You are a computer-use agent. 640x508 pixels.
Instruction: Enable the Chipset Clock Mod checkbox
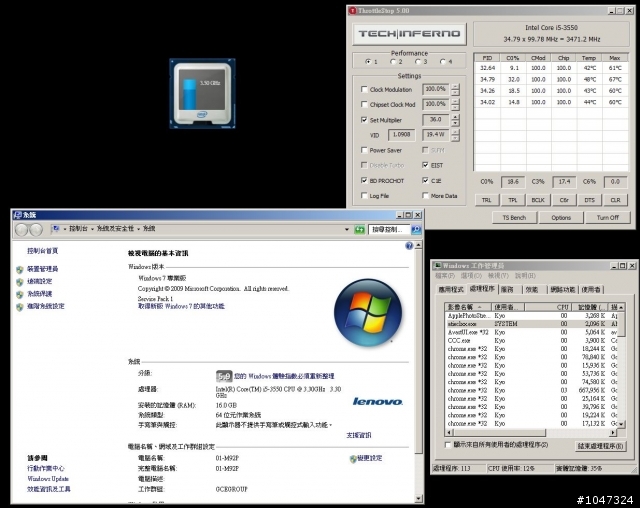(x=364, y=104)
